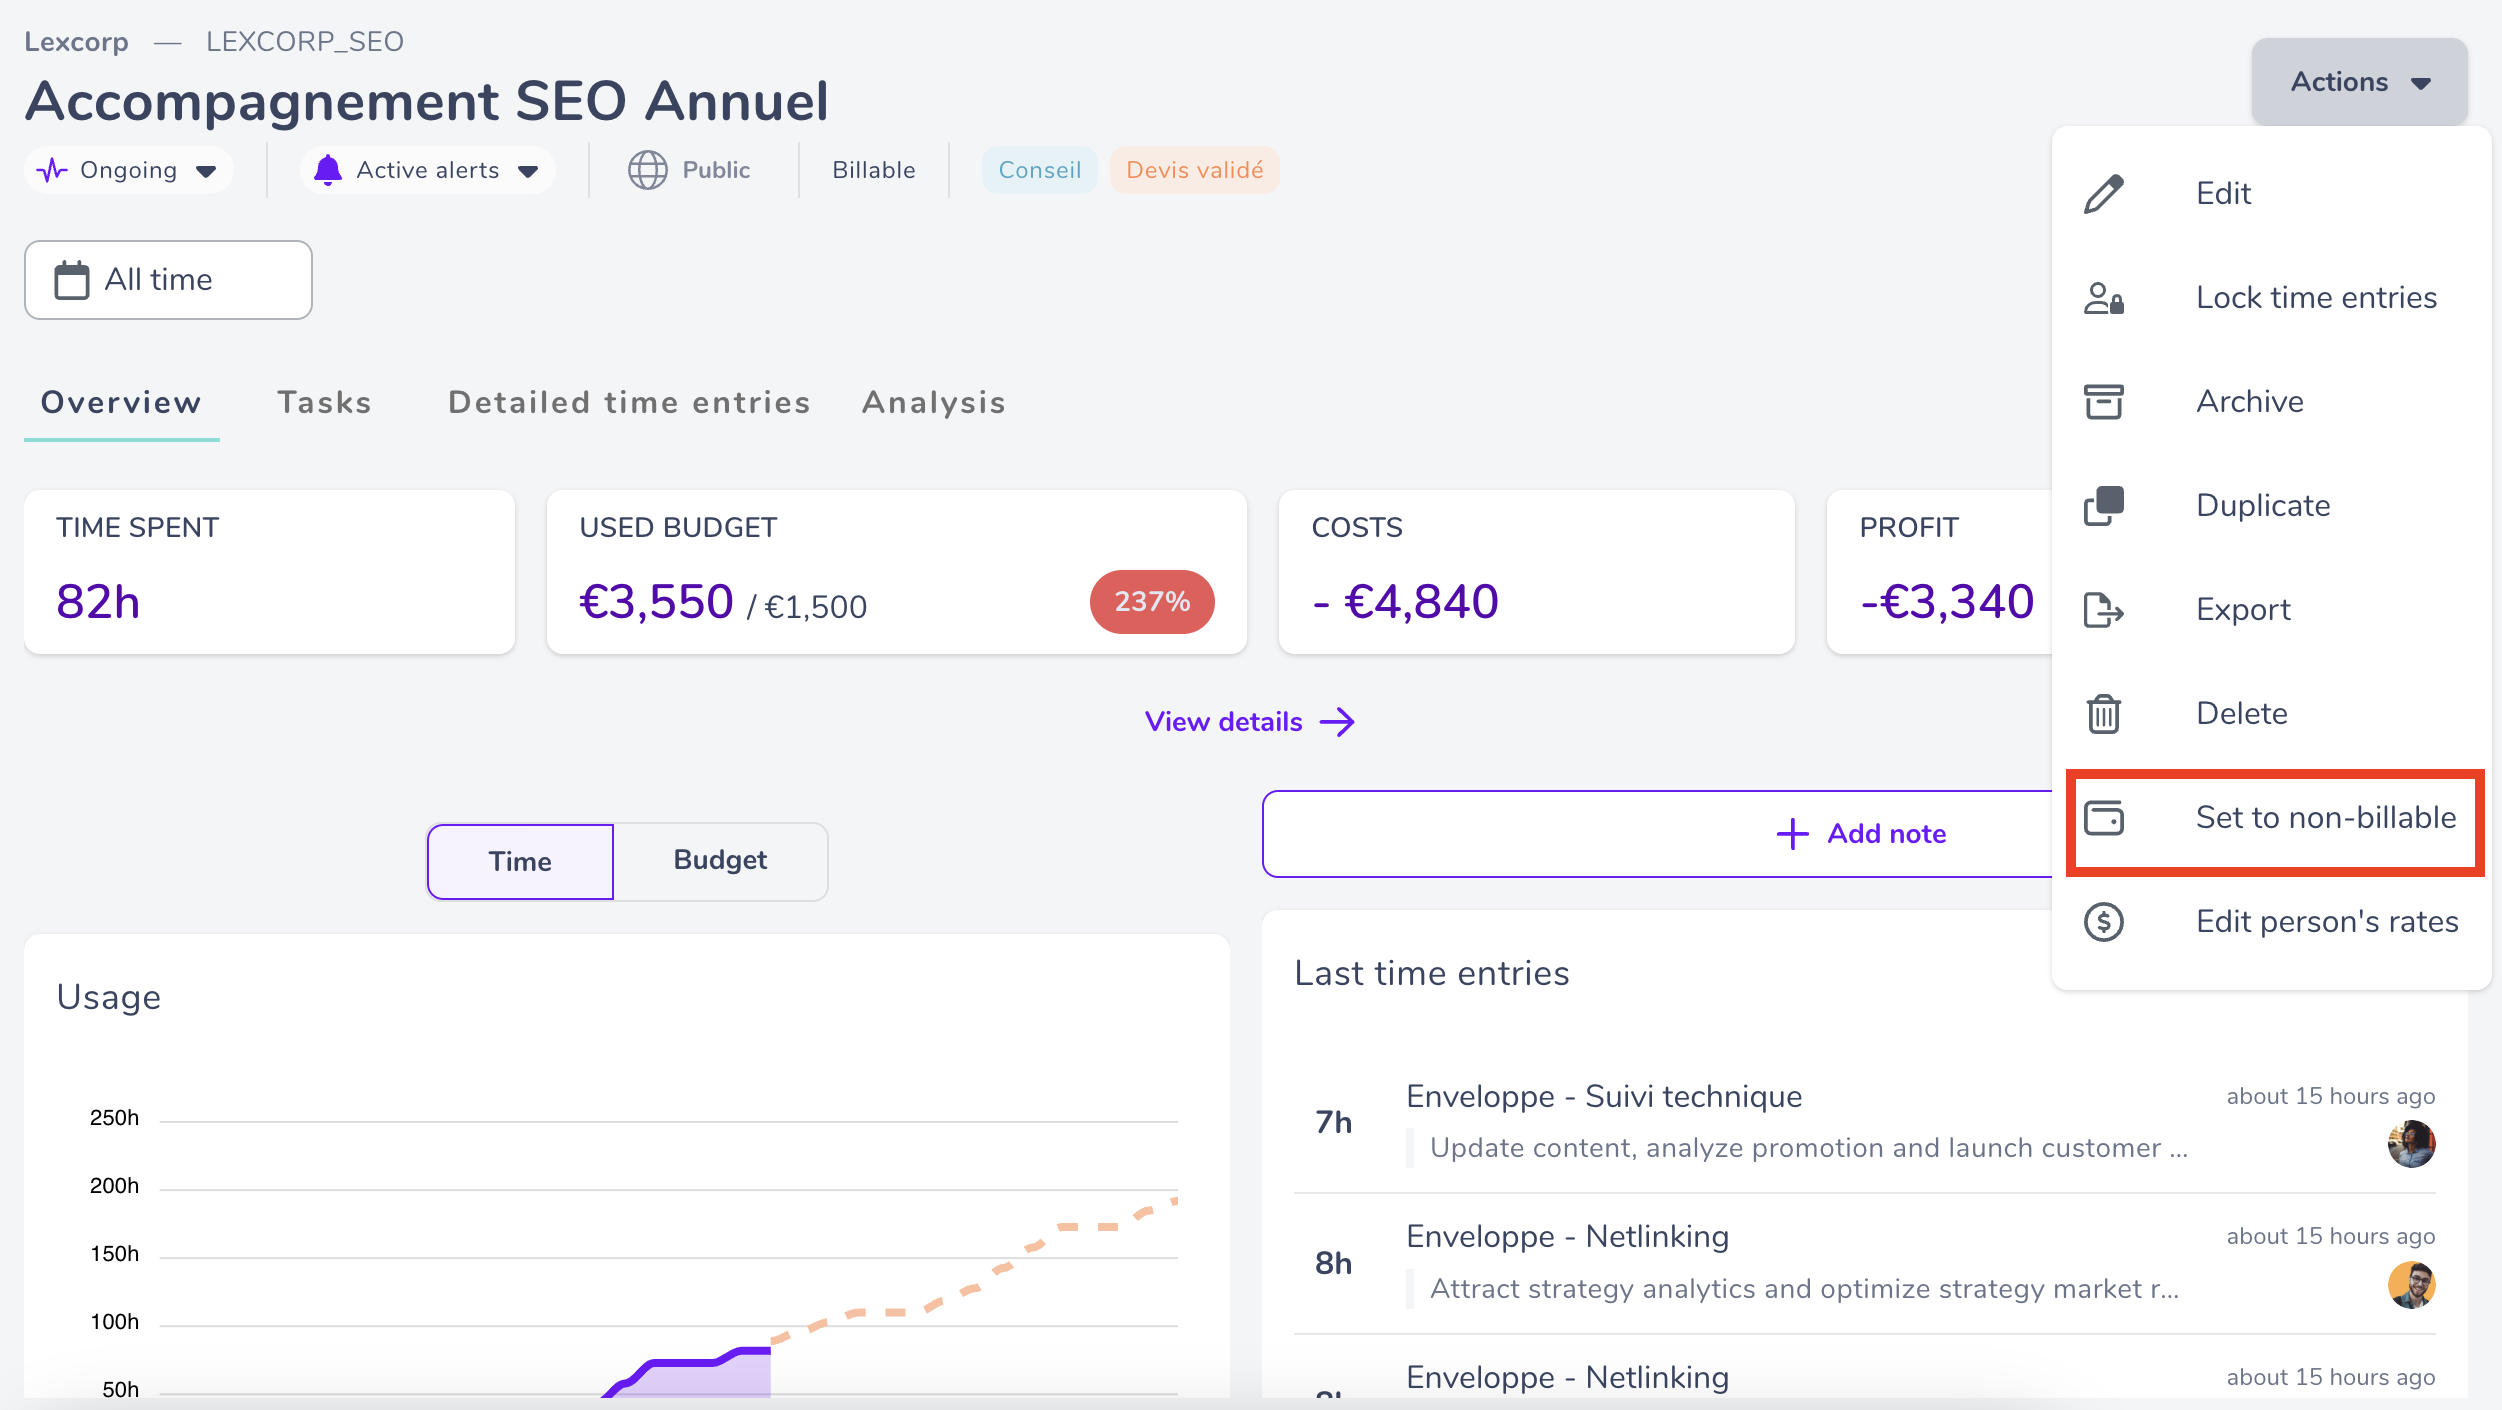The image size is (2502, 1410).
Task: Click the lock-person icon beside Lock time entries
Action: (x=2104, y=298)
